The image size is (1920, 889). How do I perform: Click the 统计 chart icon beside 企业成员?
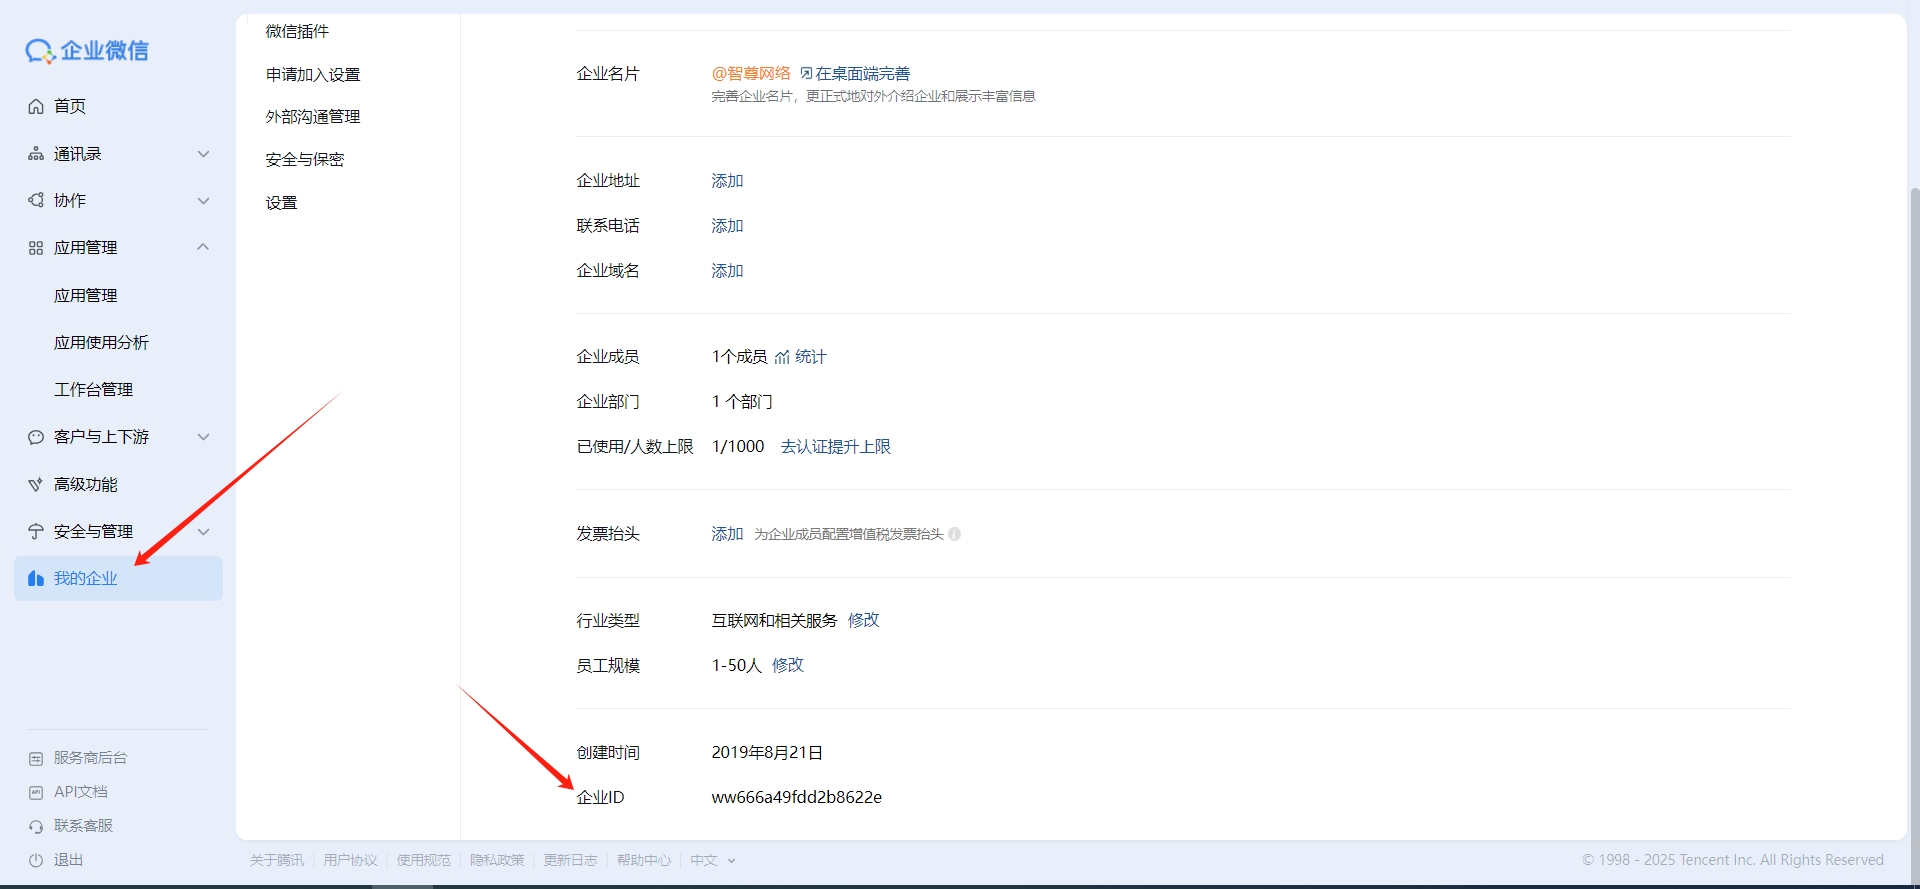point(782,357)
